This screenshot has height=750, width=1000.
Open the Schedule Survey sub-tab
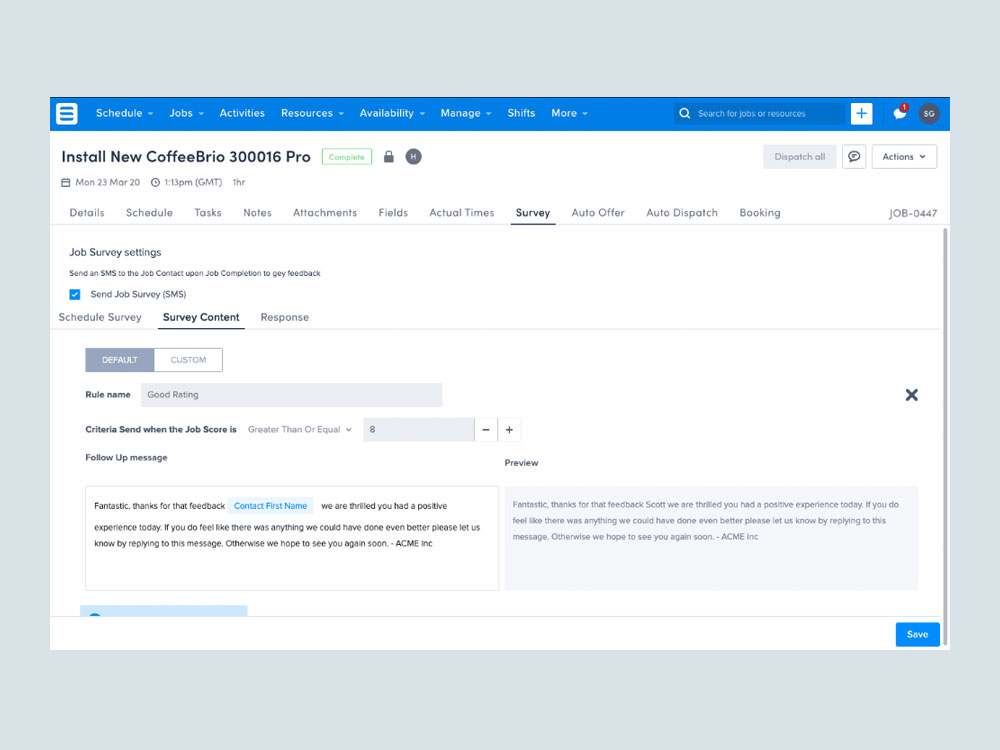pos(100,318)
